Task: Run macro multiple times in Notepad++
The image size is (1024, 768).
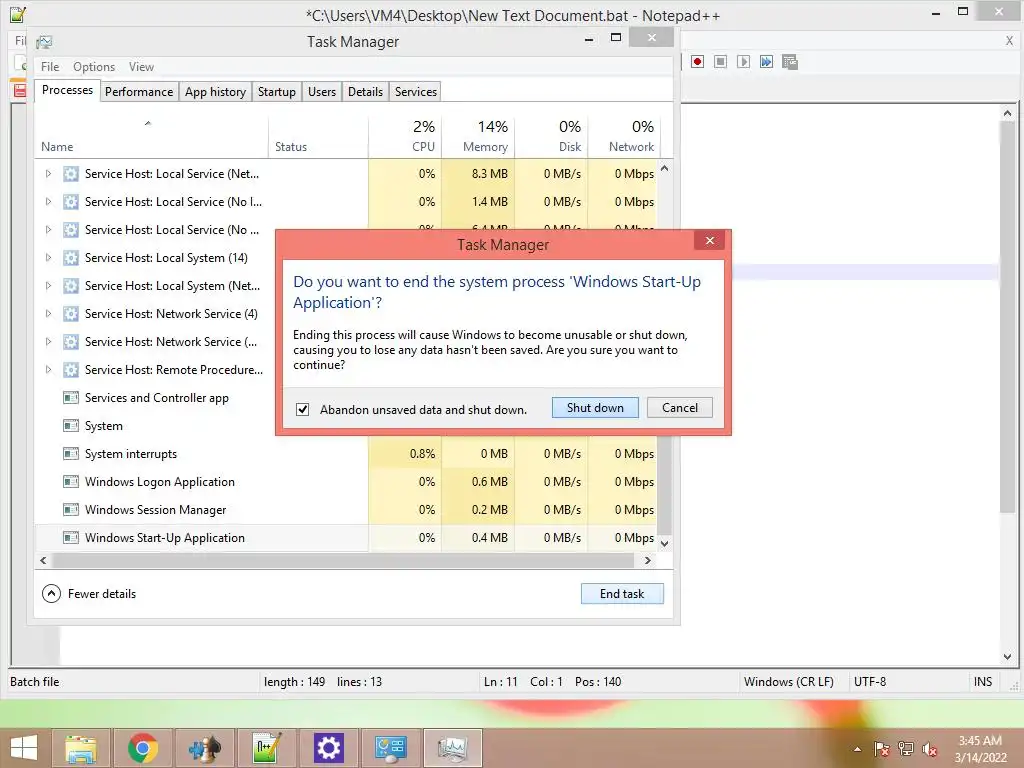Action: (766, 61)
